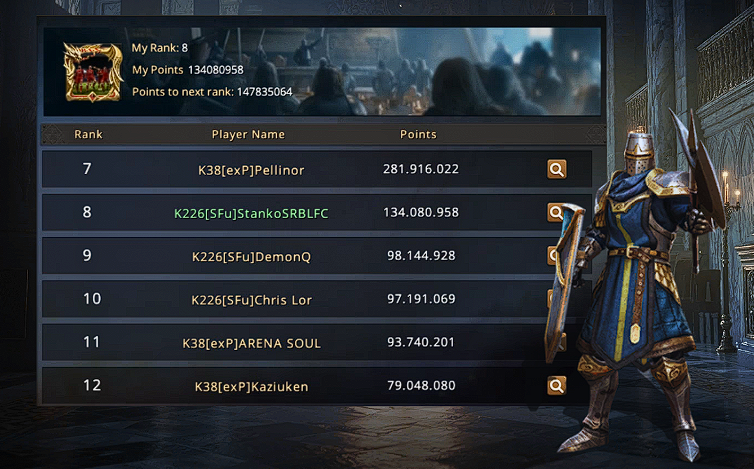The height and width of the screenshot is (469, 754).
Task: View K38[exP]Kaziuken details via magnifier icon
Action: point(556,385)
